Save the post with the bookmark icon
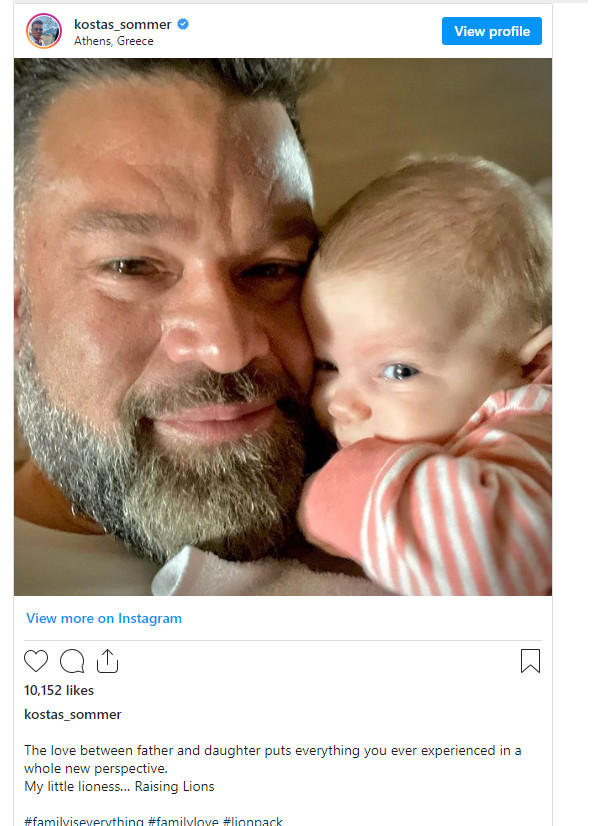The width and height of the screenshot is (605, 826). [530, 661]
